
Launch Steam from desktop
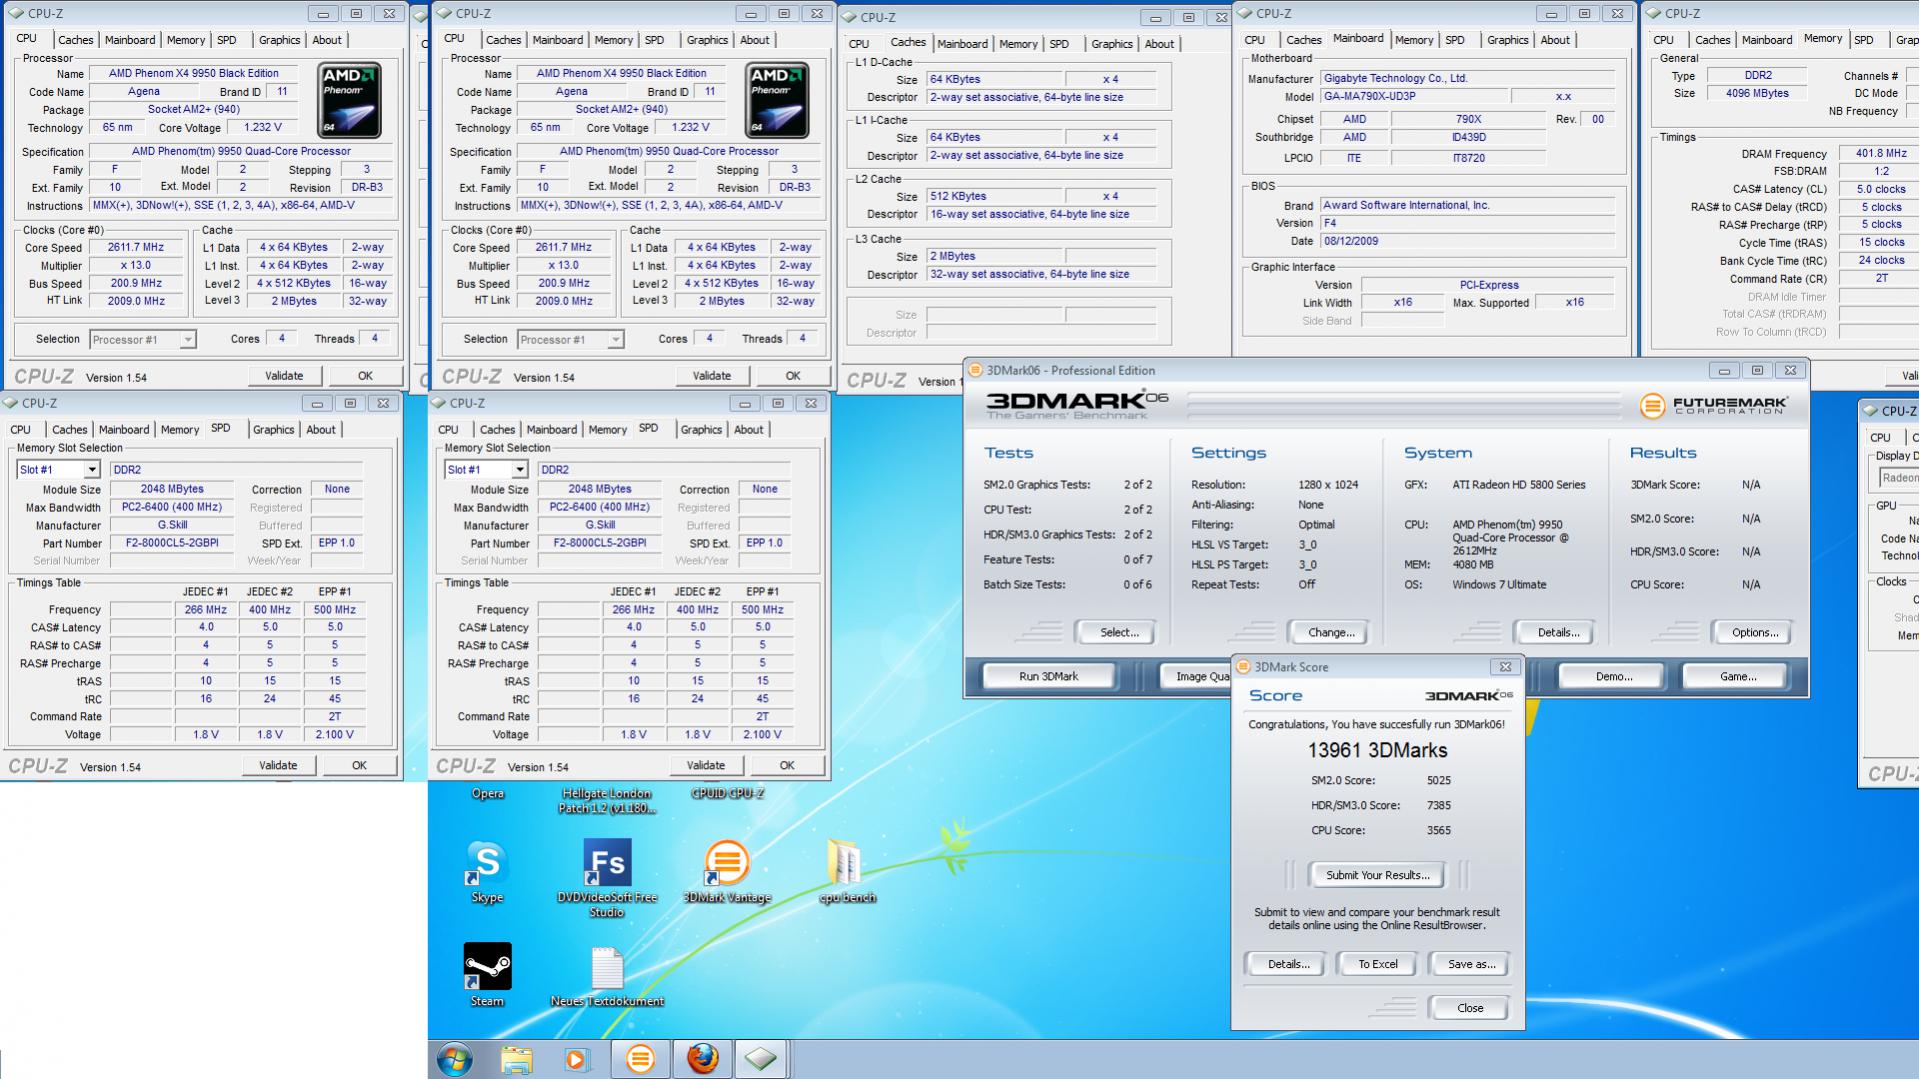pyautogui.click(x=487, y=967)
